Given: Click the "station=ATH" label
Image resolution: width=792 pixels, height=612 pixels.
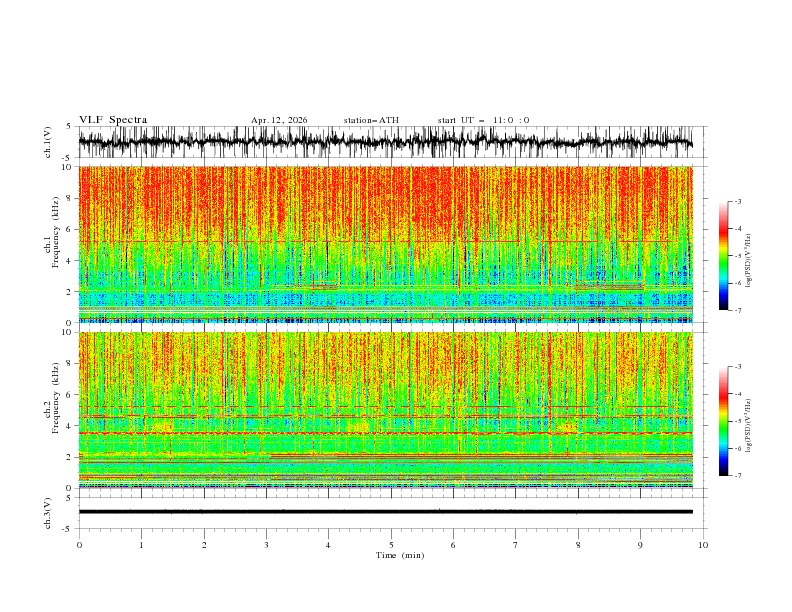Looking at the screenshot, I should coord(371,120).
